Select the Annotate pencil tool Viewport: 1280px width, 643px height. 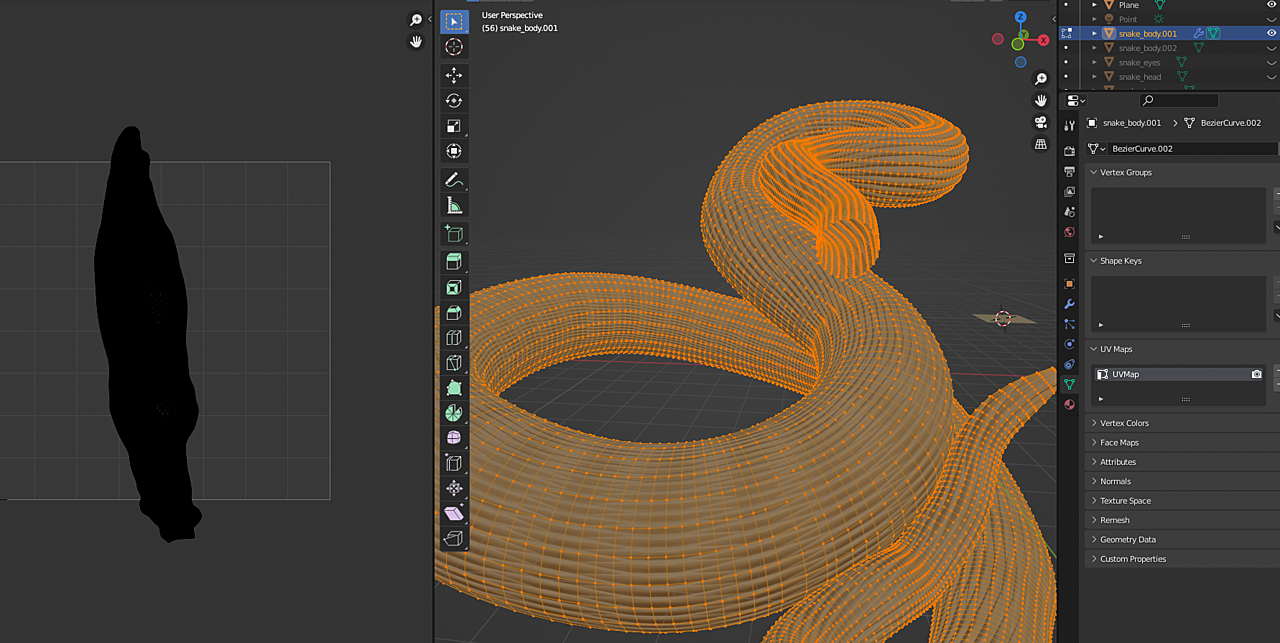[x=454, y=180]
